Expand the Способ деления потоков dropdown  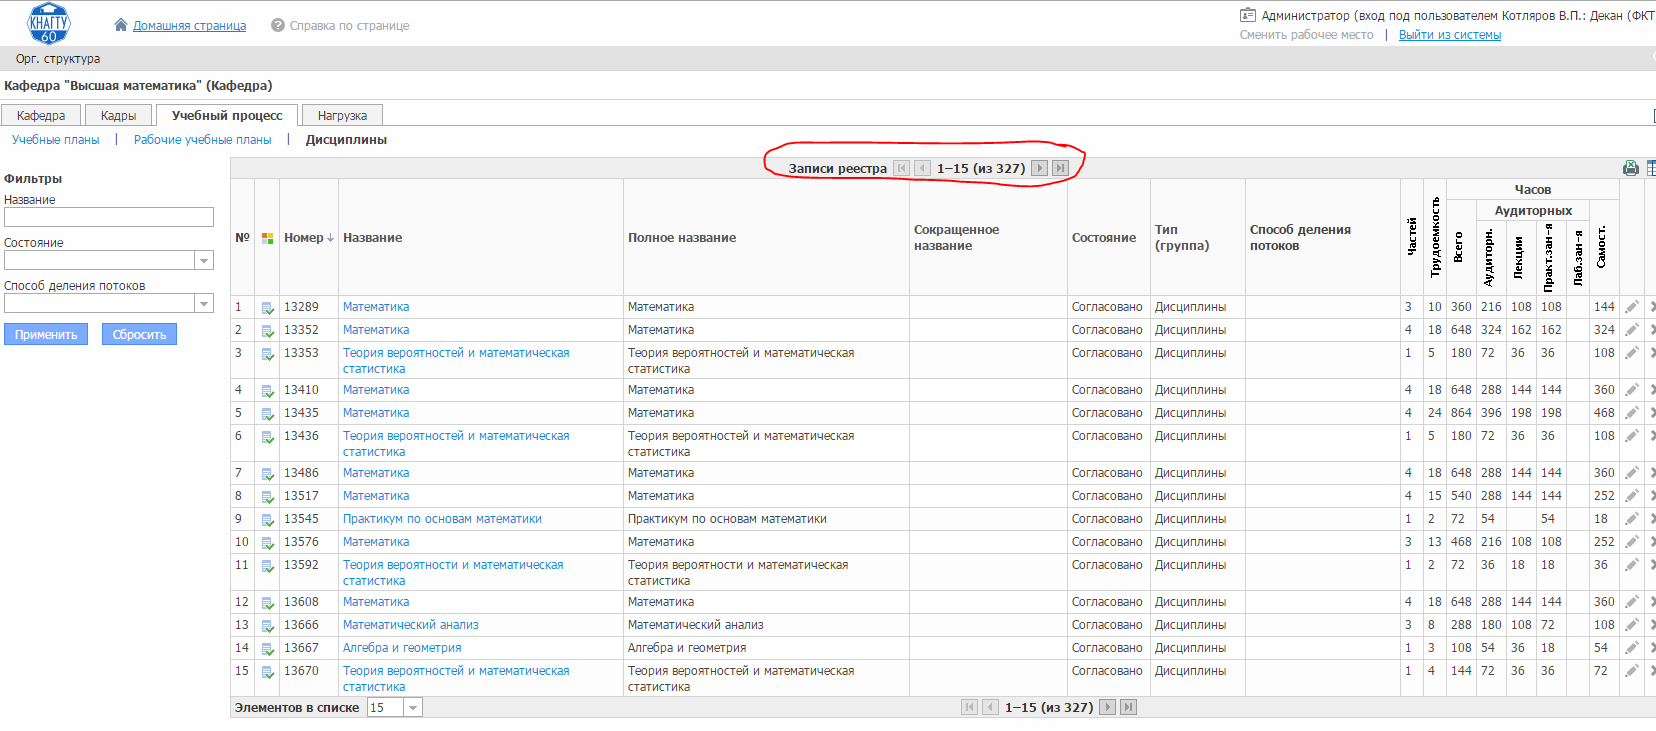[x=204, y=303]
